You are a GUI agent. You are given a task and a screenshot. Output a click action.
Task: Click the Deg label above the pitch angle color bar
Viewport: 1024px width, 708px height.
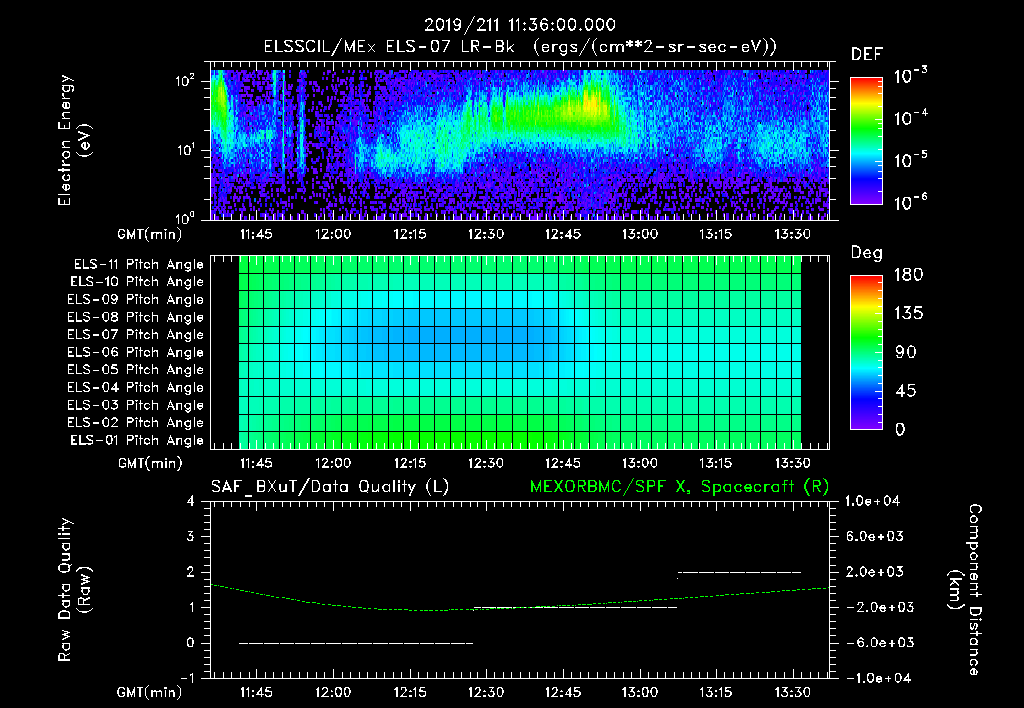click(866, 253)
